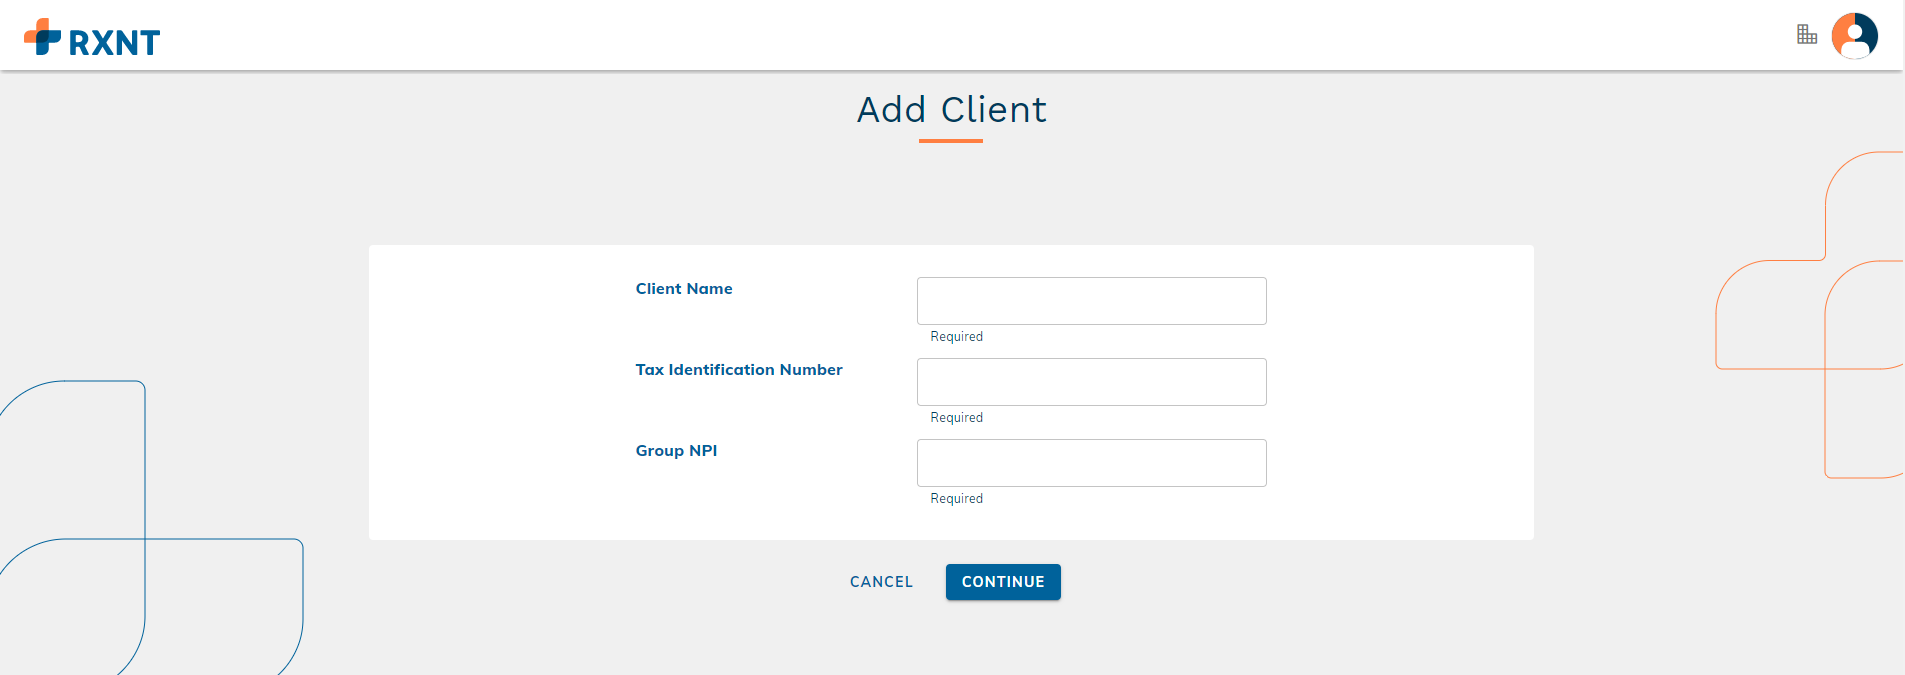Image resolution: width=1905 pixels, height=675 pixels.
Task: Click the Group NPI label
Action: (x=676, y=451)
